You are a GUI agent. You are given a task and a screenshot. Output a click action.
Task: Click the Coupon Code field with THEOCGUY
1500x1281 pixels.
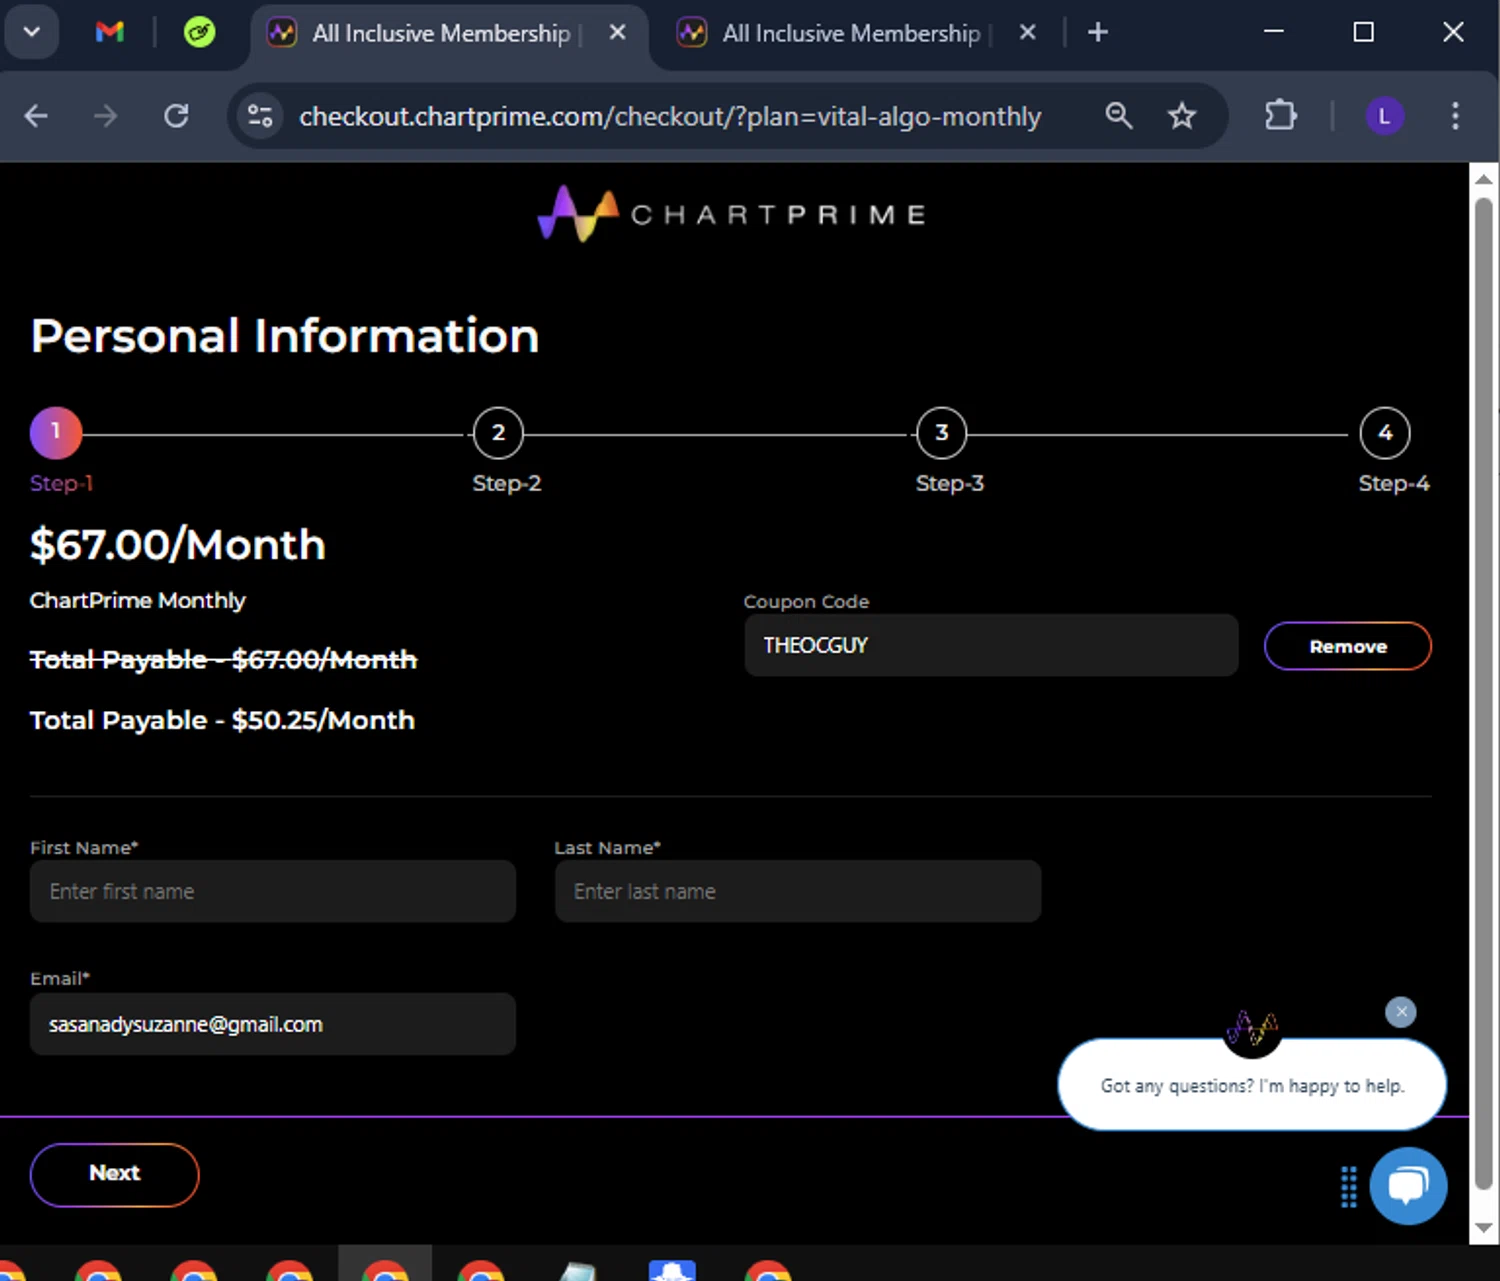[991, 645]
